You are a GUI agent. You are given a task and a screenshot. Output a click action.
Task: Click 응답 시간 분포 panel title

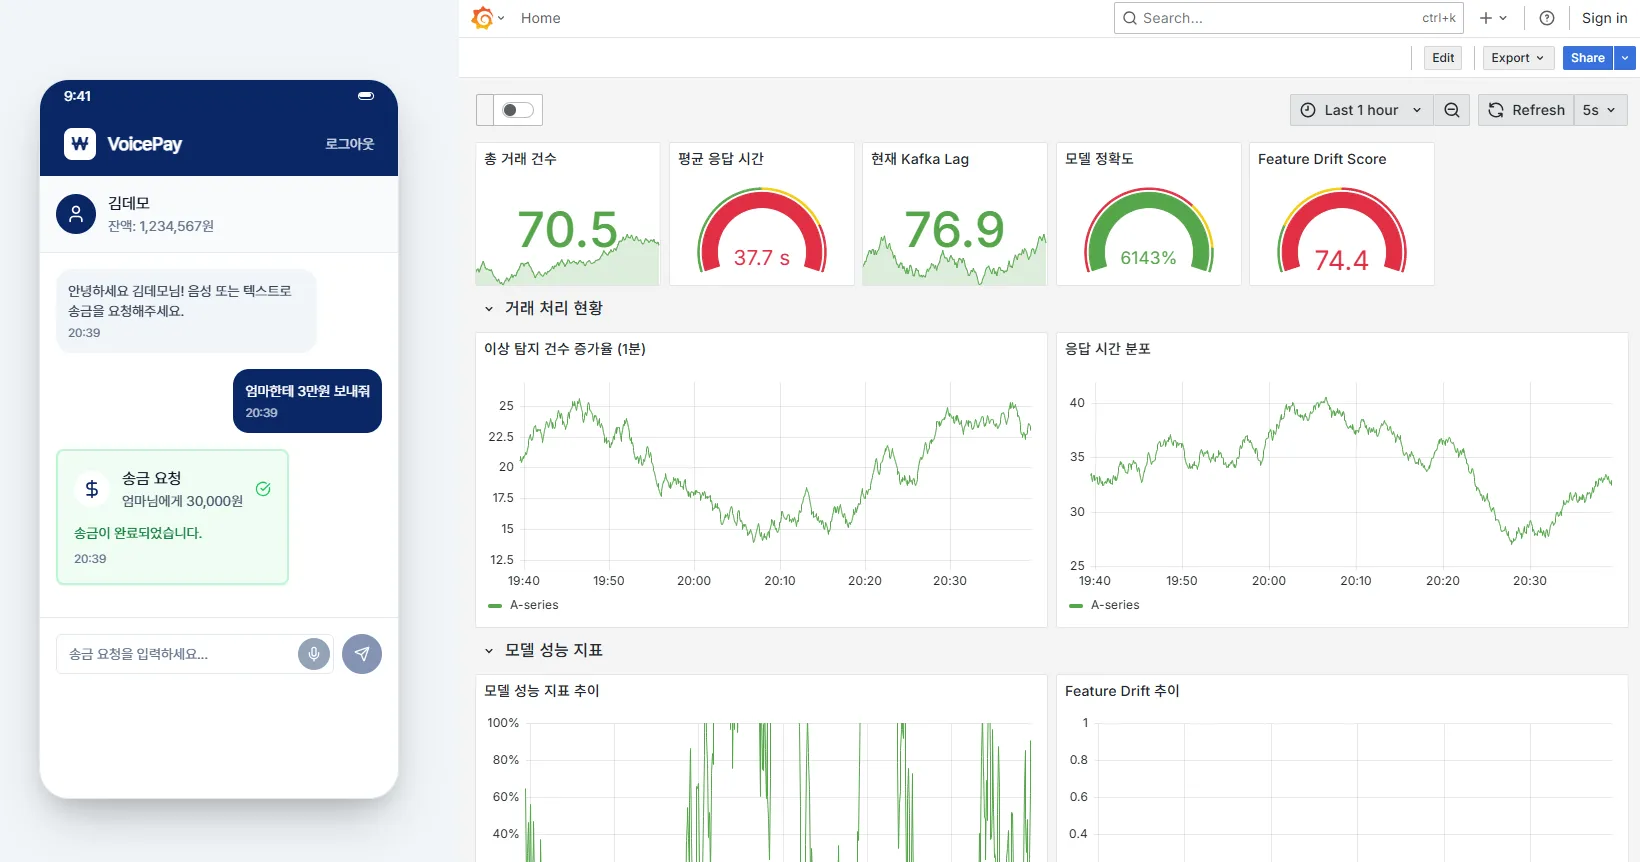(x=1108, y=349)
